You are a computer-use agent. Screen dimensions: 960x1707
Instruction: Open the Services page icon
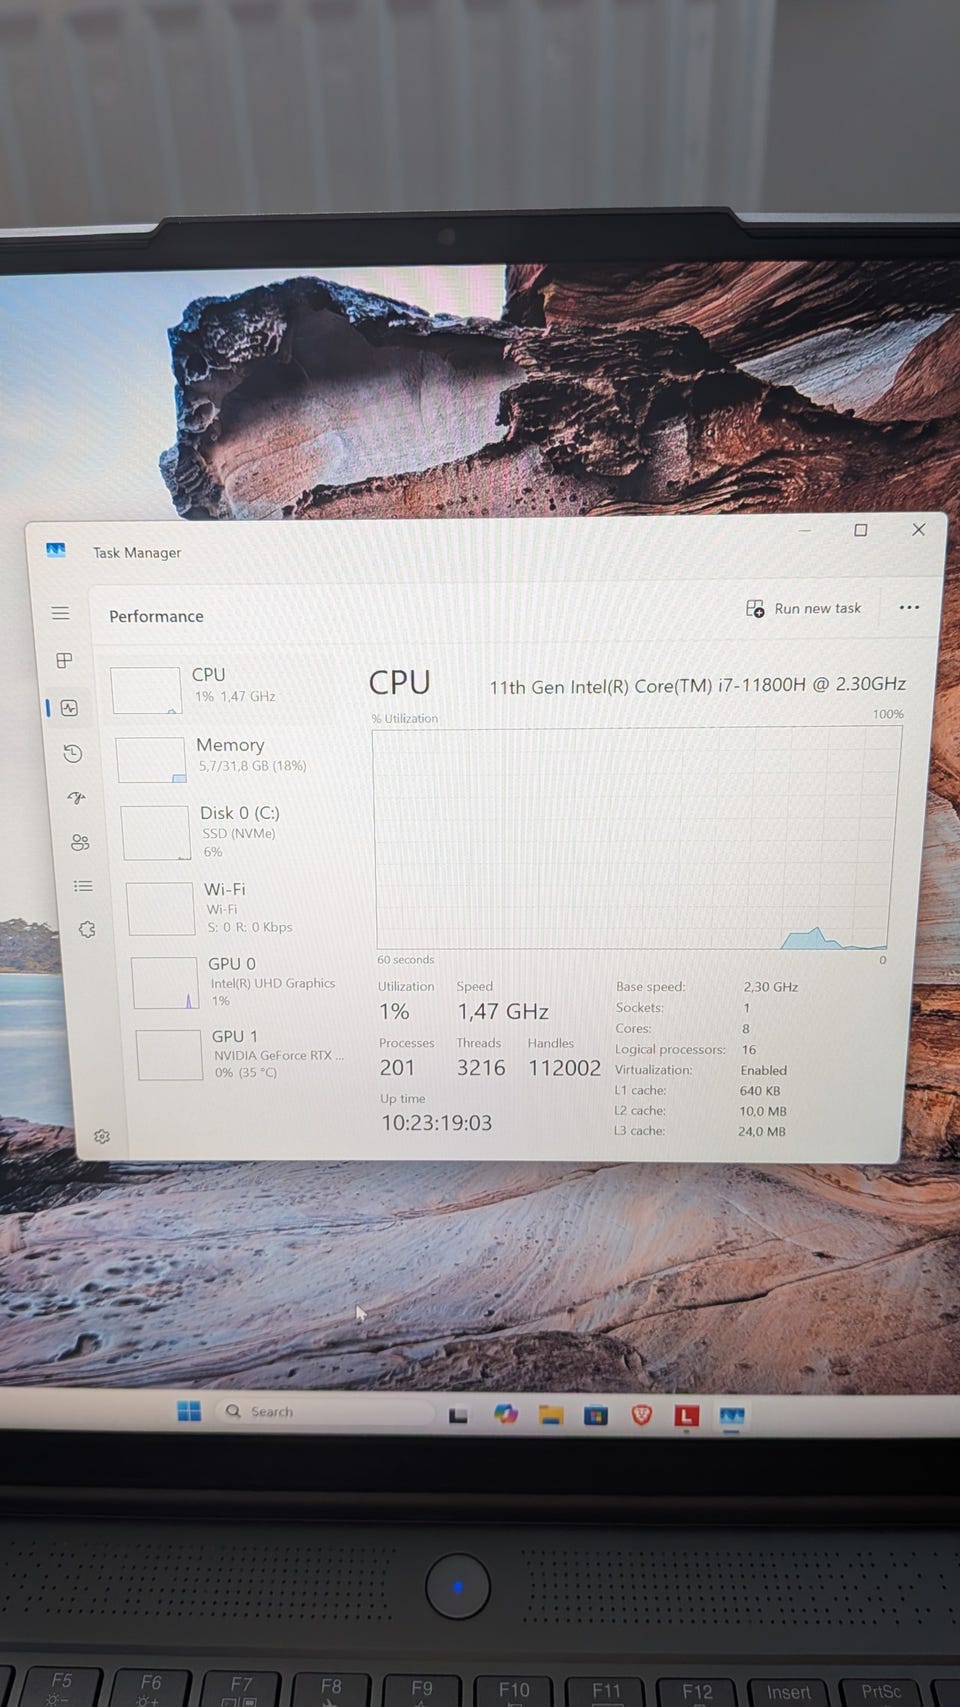[87, 930]
